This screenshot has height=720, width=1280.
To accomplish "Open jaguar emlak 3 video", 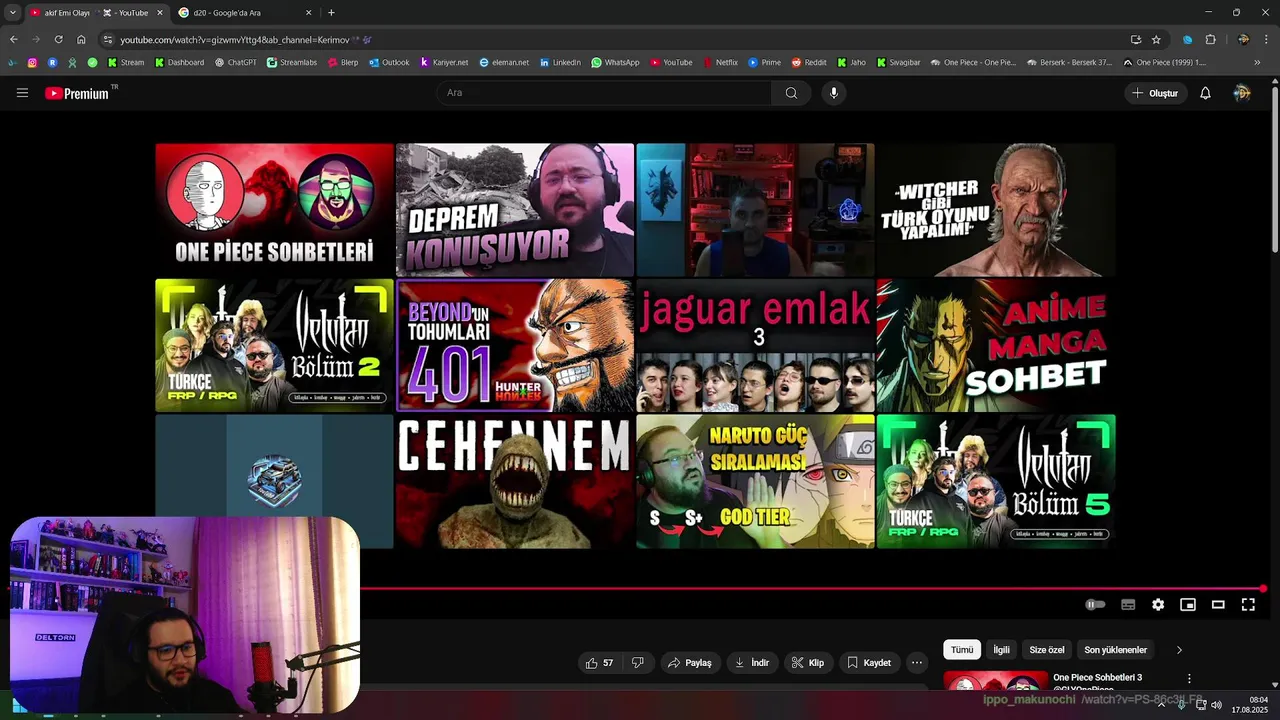I will [x=755, y=345].
